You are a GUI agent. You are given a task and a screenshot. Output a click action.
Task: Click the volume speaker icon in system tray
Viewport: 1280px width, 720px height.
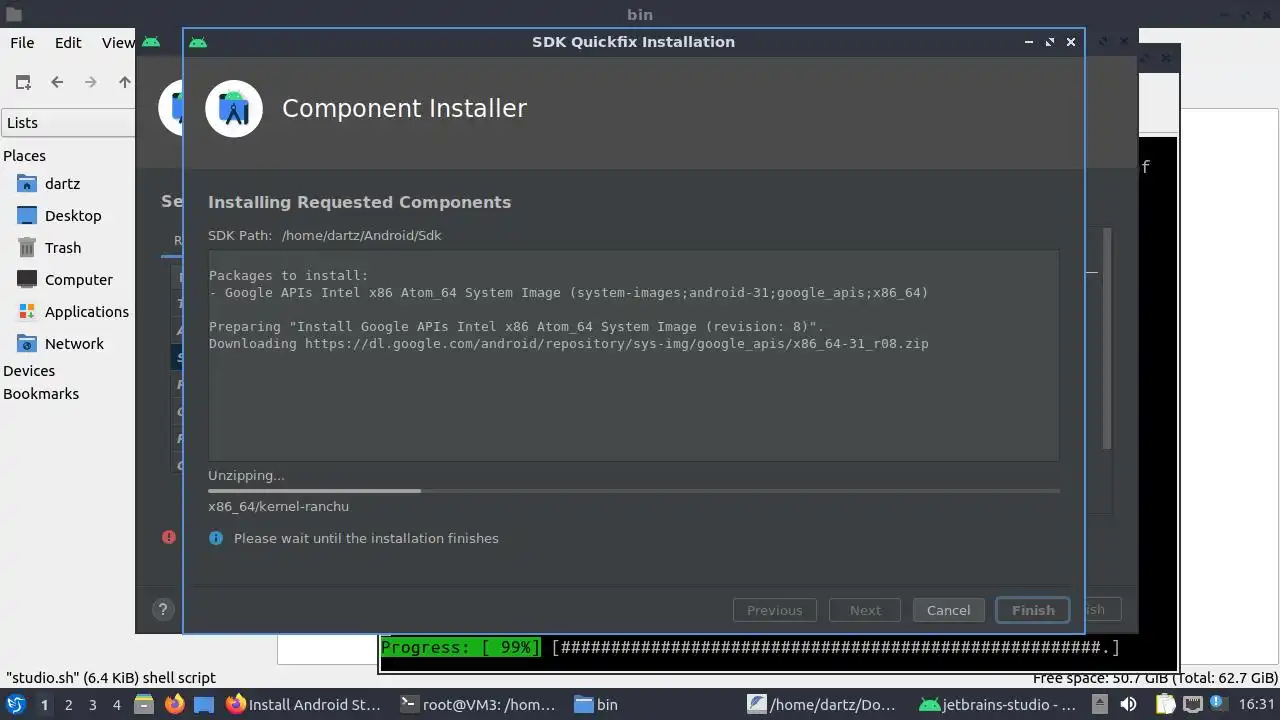click(1128, 704)
